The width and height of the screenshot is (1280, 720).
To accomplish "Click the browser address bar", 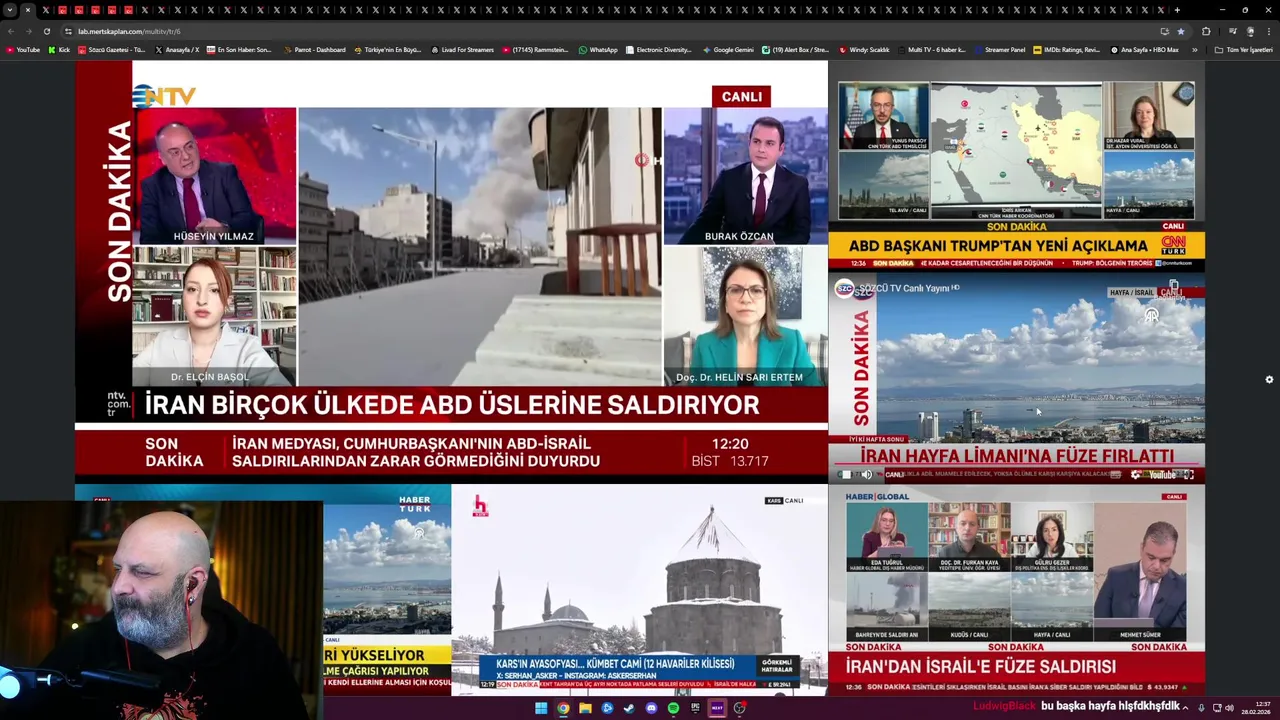I will [600, 31].
